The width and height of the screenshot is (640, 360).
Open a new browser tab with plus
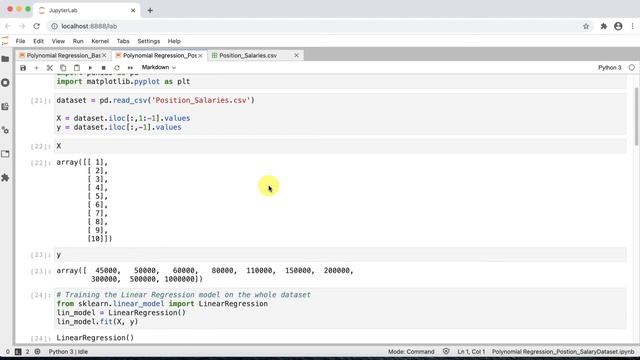tap(150, 11)
